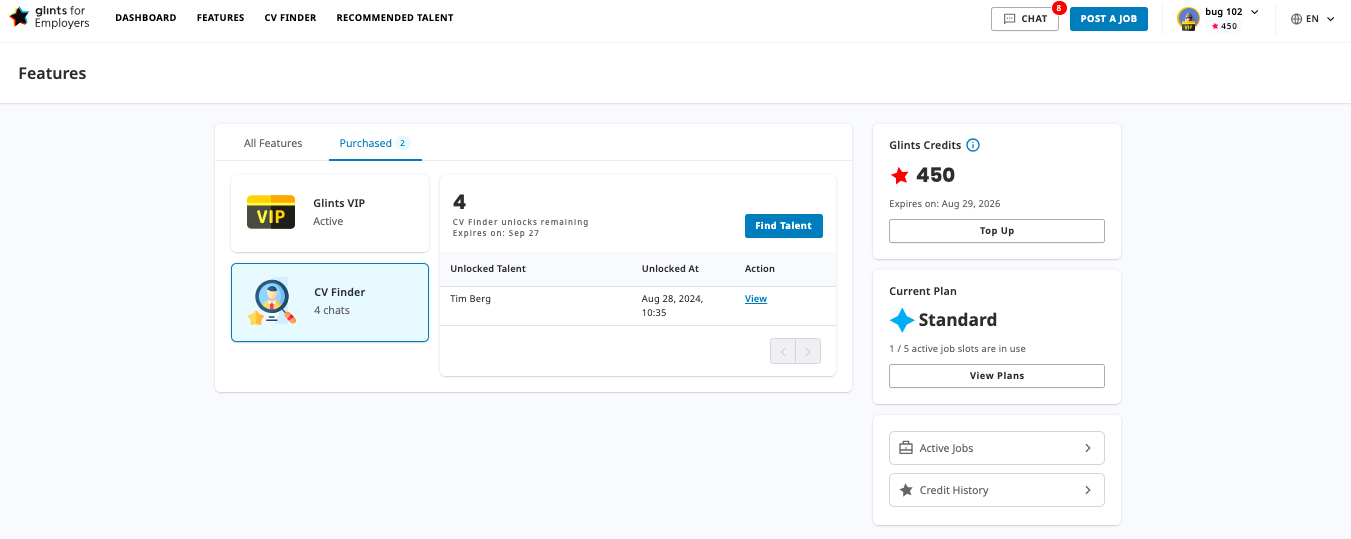Expand Active Jobs chevron arrow
1351x539 pixels.
tap(1088, 448)
